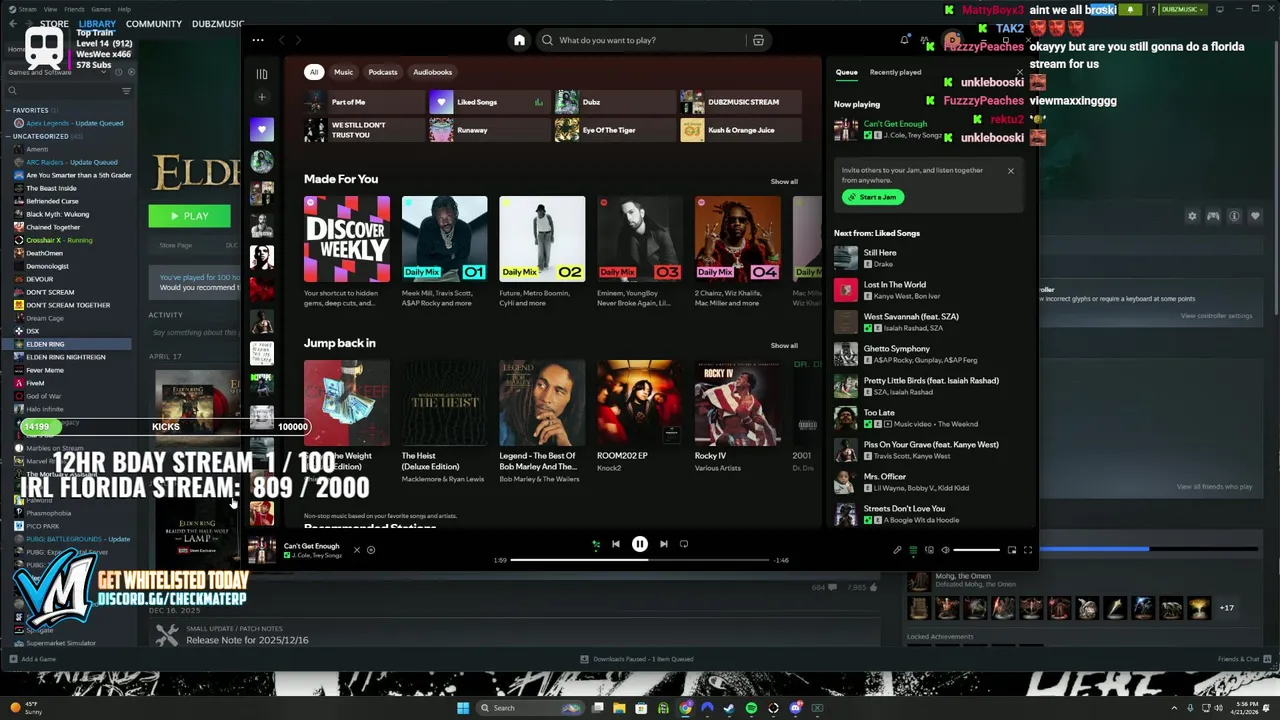
Task: Enter Spotify full screen mode
Action: pos(1027,550)
